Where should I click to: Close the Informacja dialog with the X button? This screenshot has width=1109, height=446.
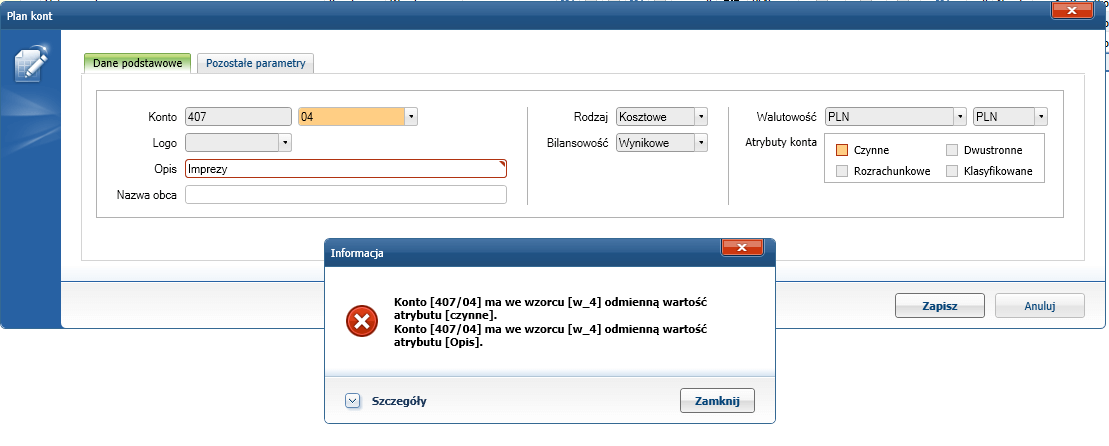742,248
